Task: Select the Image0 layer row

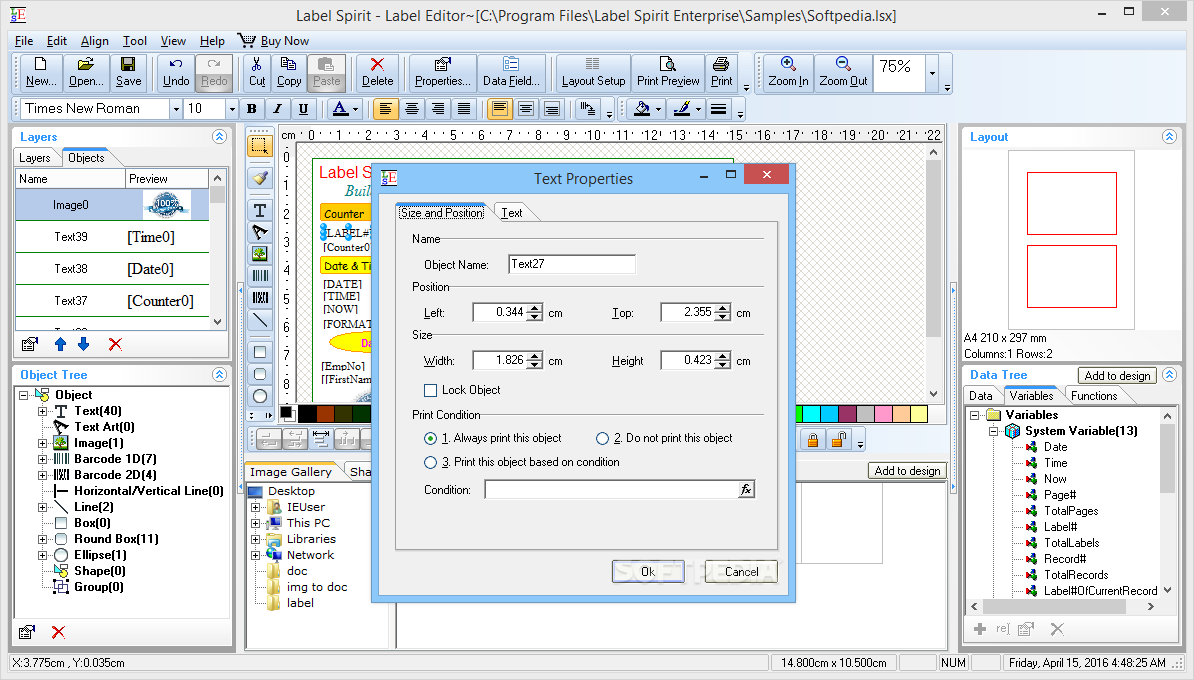Action: [x=112, y=205]
